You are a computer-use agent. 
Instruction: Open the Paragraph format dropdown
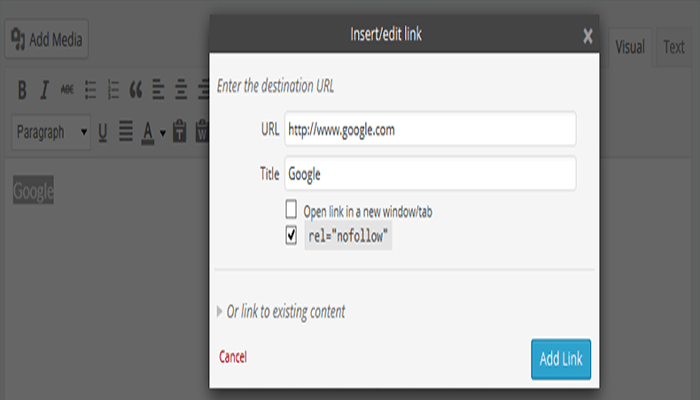pos(51,131)
